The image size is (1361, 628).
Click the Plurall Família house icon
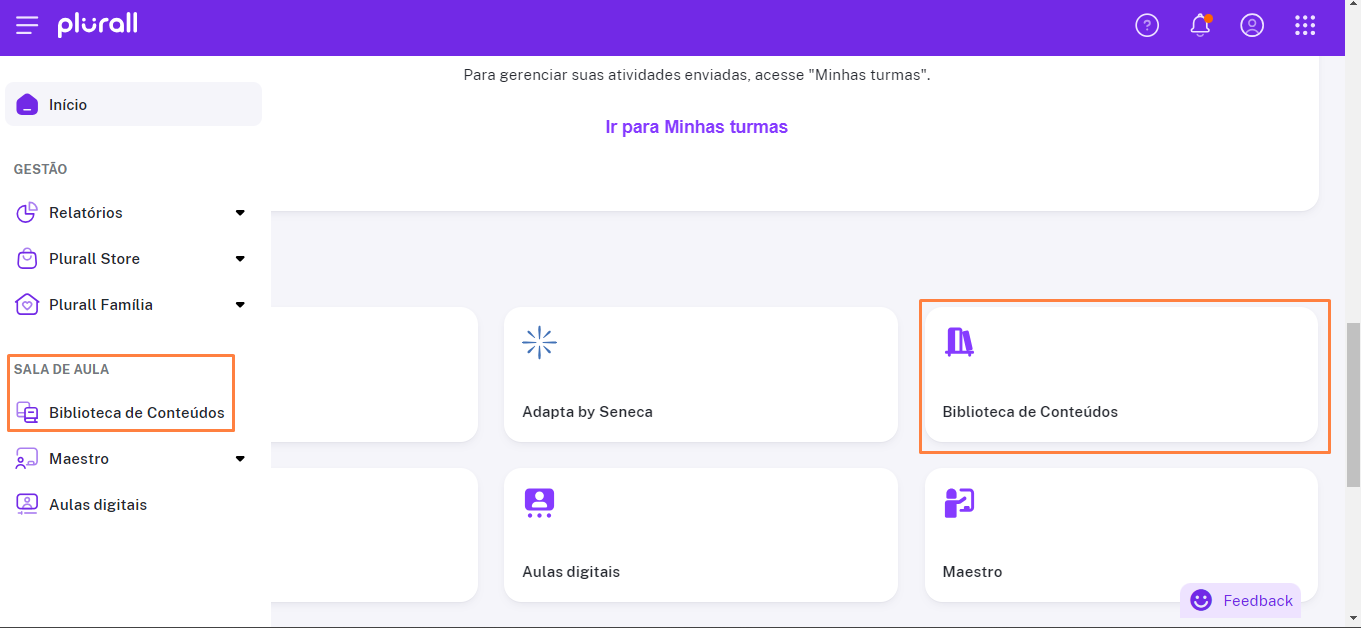pyautogui.click(x=28, y=305)
